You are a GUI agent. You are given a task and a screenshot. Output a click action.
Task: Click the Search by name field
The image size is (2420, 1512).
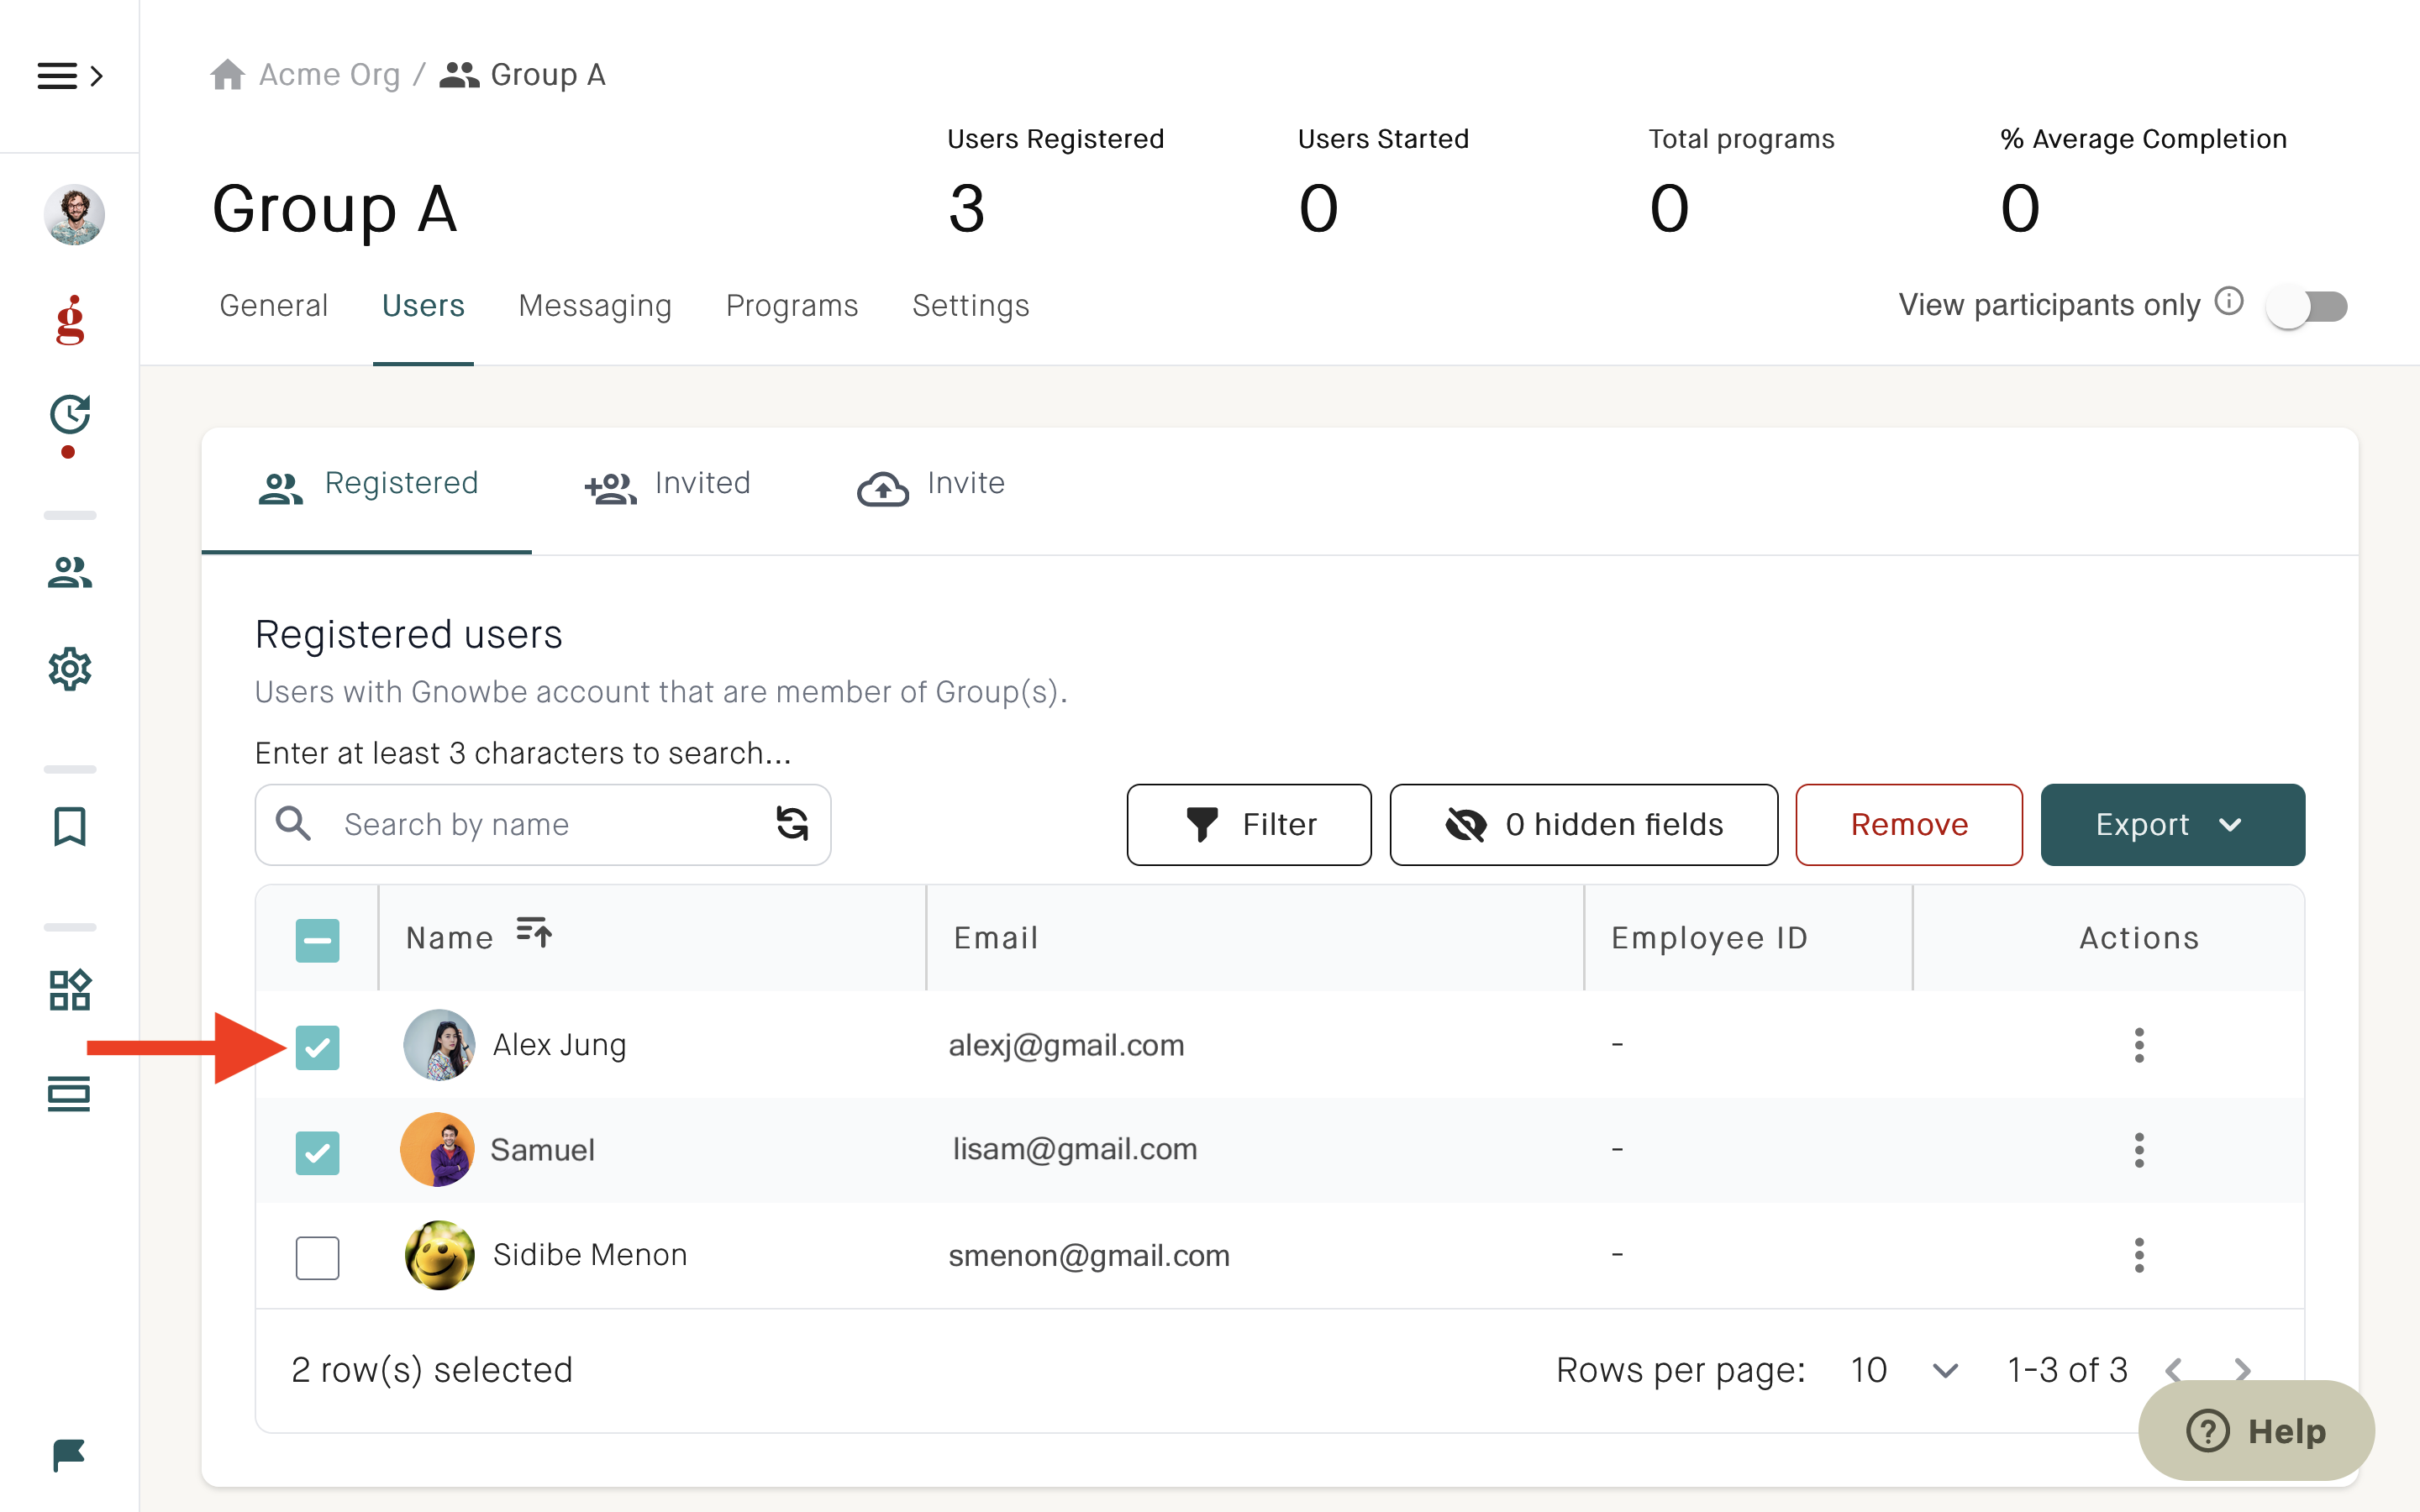pyautogui.click(x=543, y=824)
